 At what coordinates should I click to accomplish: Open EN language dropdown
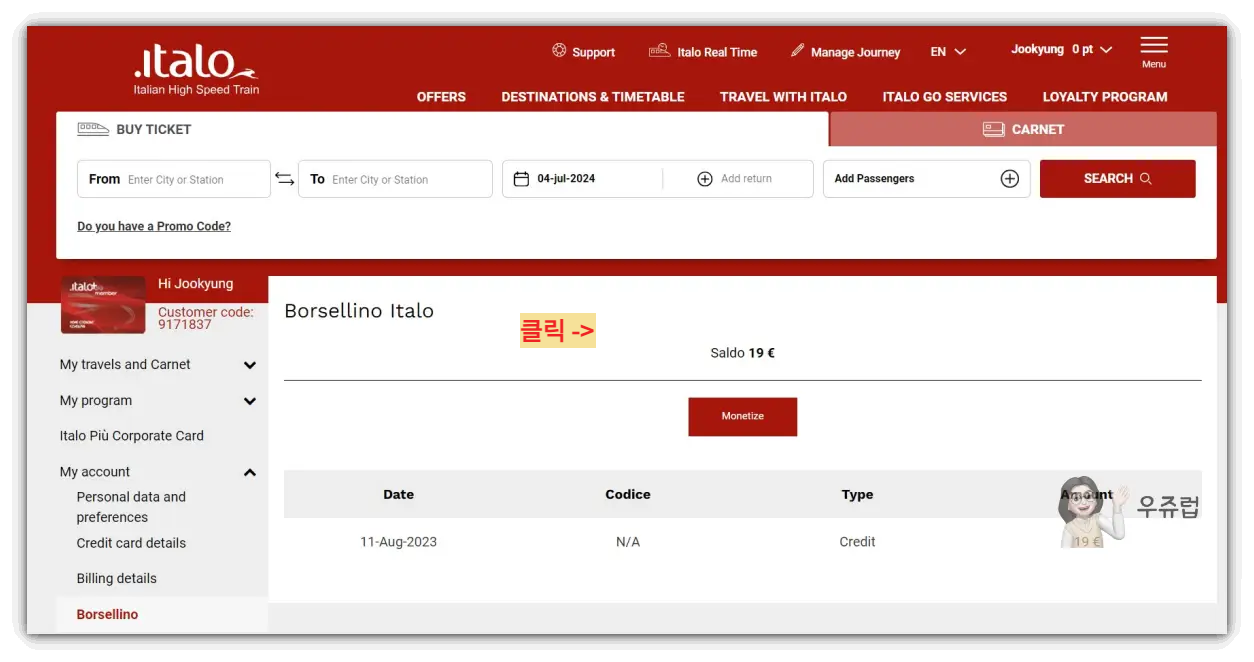pyautogui.click(x=948, y=52)
